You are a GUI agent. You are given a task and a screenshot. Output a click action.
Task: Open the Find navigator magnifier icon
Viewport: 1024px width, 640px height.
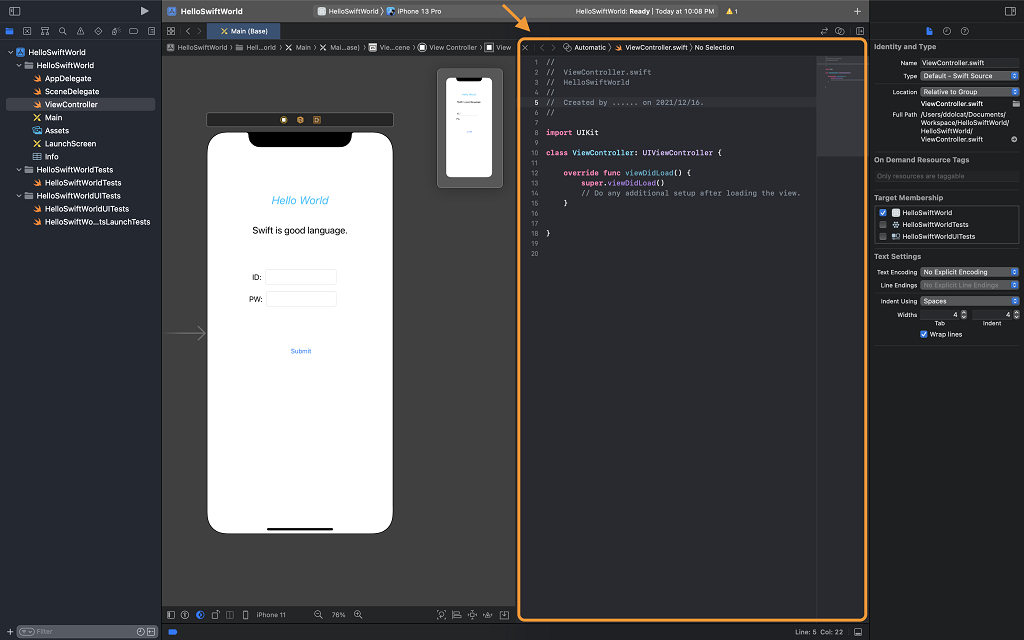pyautogui.click(x=62, y=31)
